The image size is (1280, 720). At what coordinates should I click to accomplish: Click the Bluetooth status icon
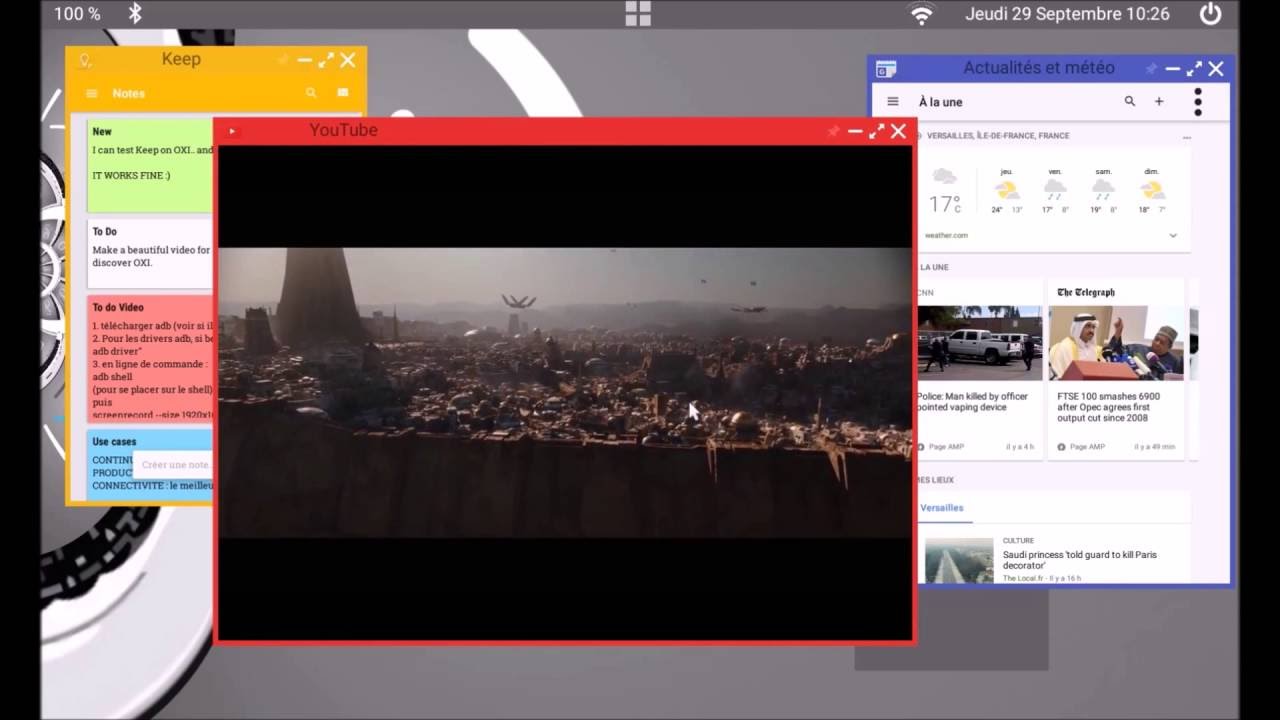click(135, 13)
